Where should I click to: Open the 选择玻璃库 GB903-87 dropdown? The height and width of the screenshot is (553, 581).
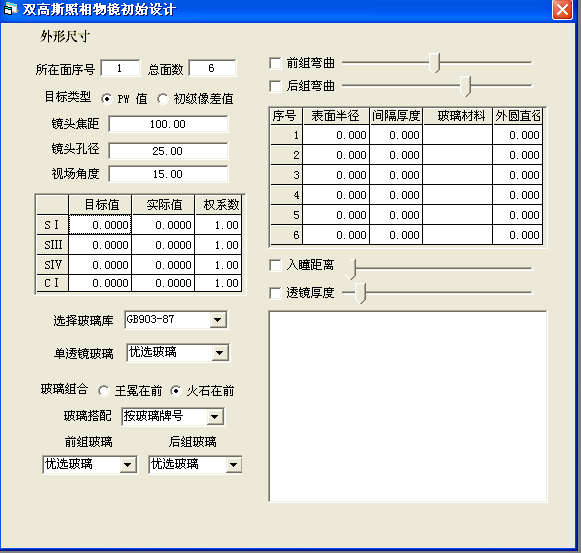[x=218, y=320]
